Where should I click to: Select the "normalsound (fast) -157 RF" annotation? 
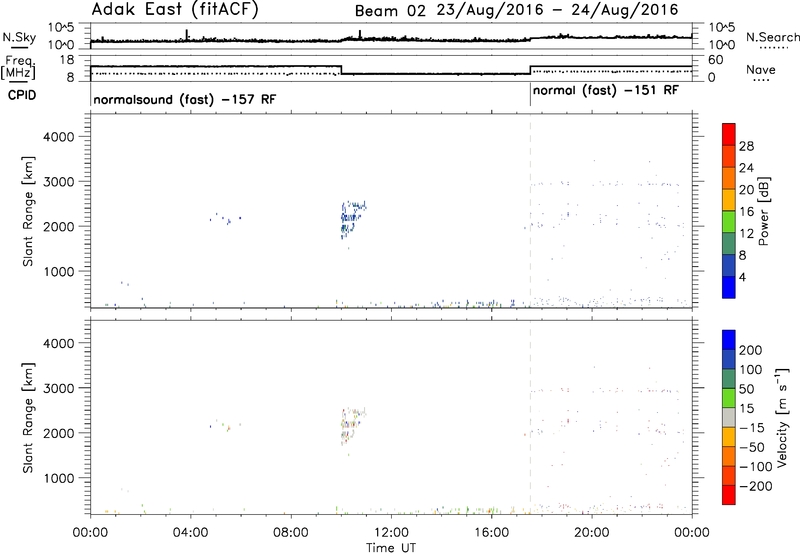pos(185,99)
